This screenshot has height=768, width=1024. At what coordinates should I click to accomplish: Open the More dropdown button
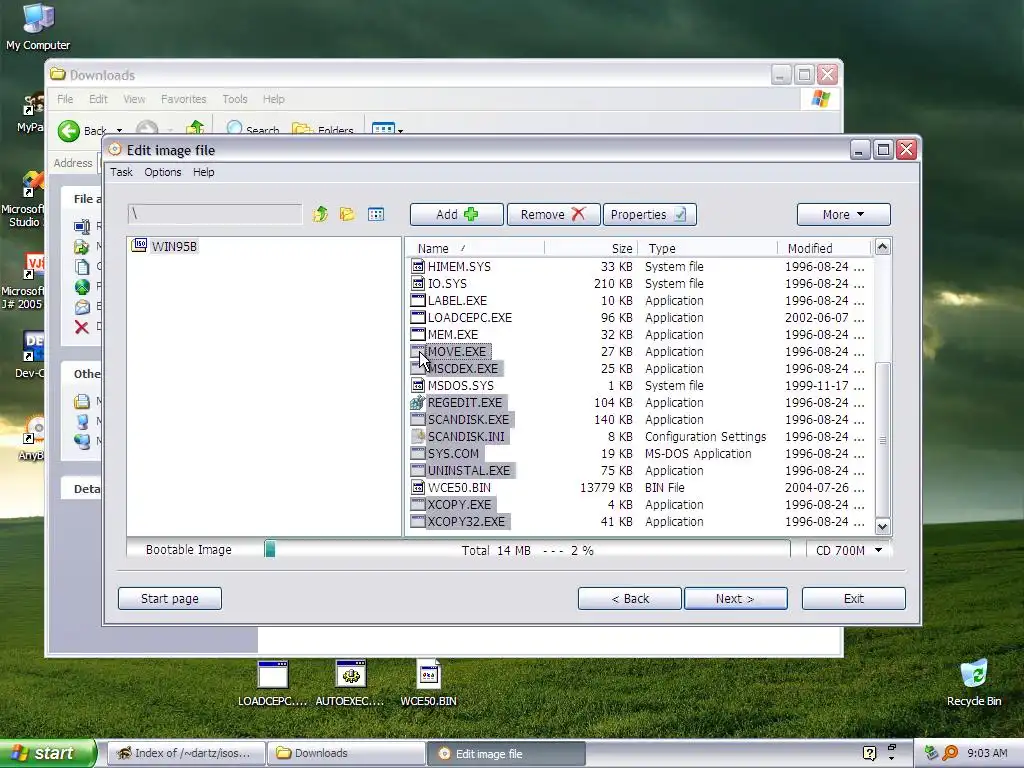[x=843, y=214]
